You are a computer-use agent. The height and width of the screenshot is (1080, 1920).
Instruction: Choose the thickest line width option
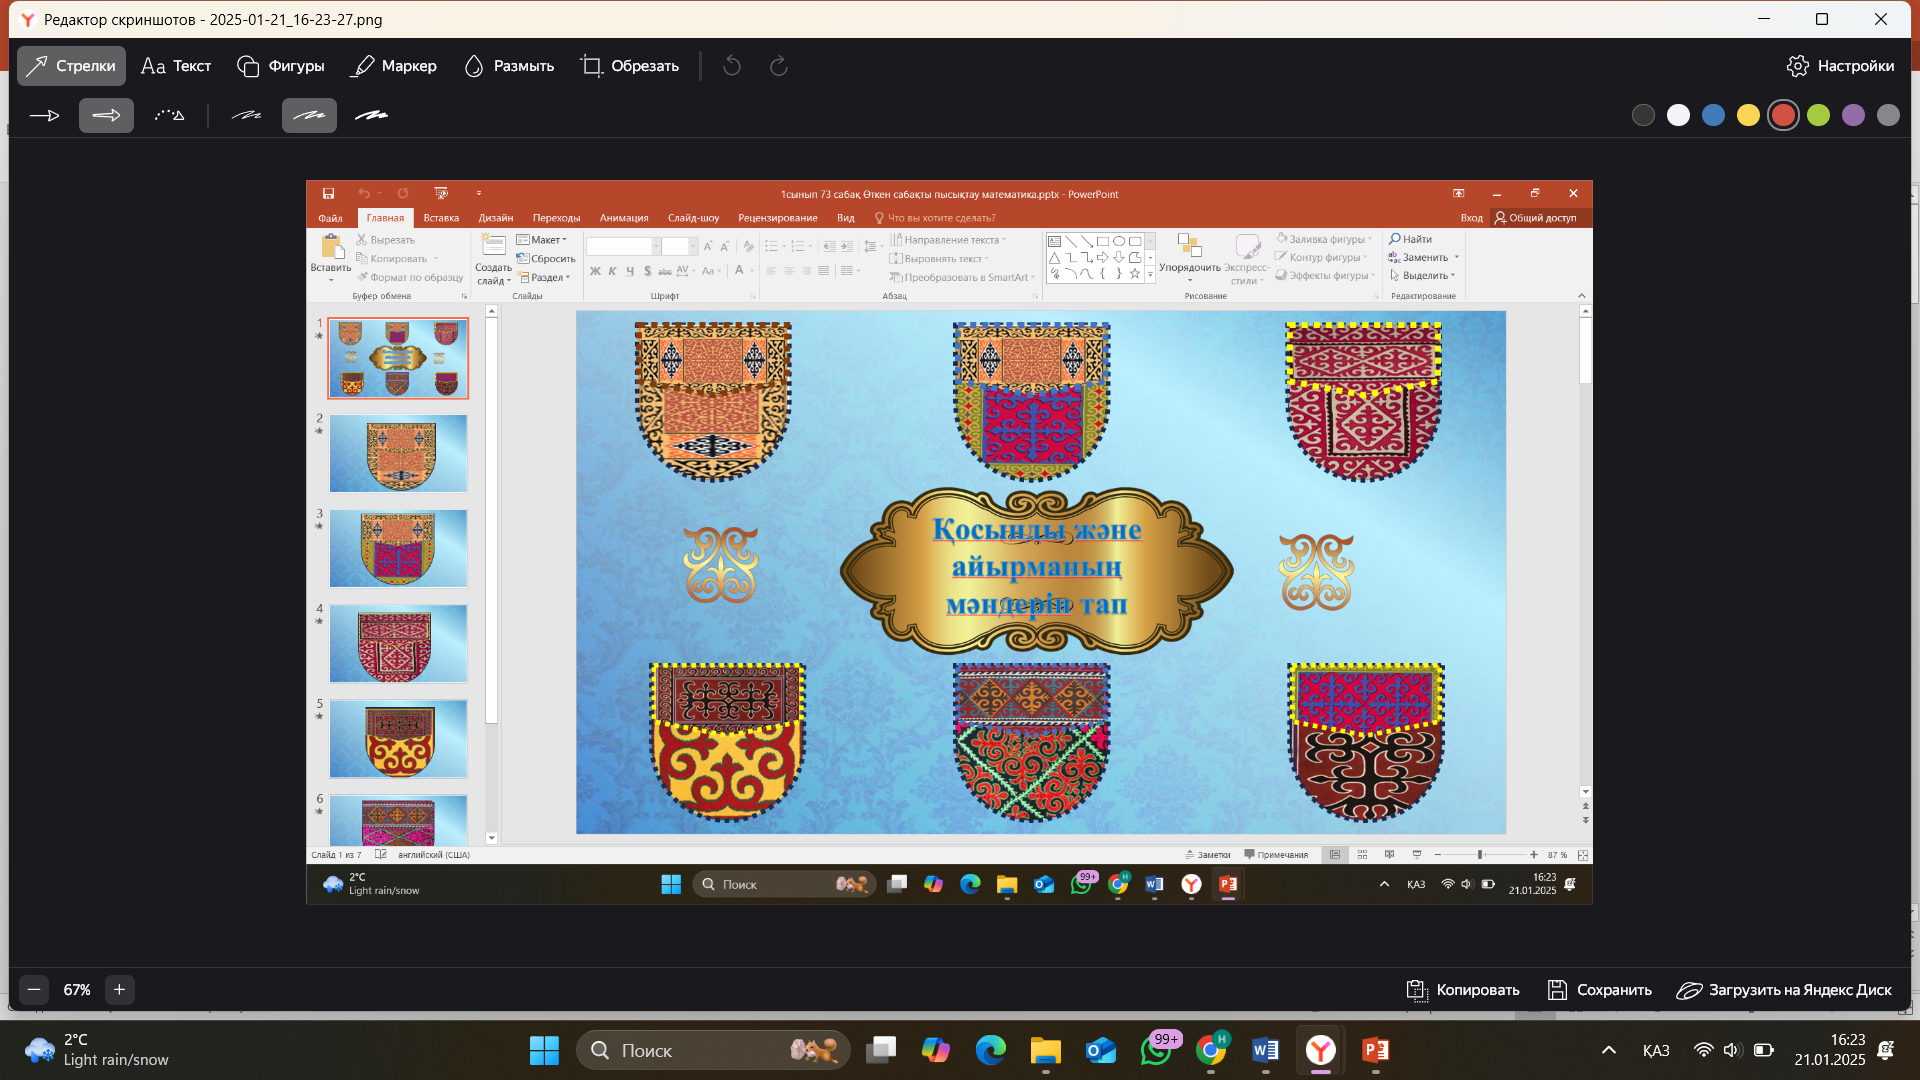(x=371, y=116)
